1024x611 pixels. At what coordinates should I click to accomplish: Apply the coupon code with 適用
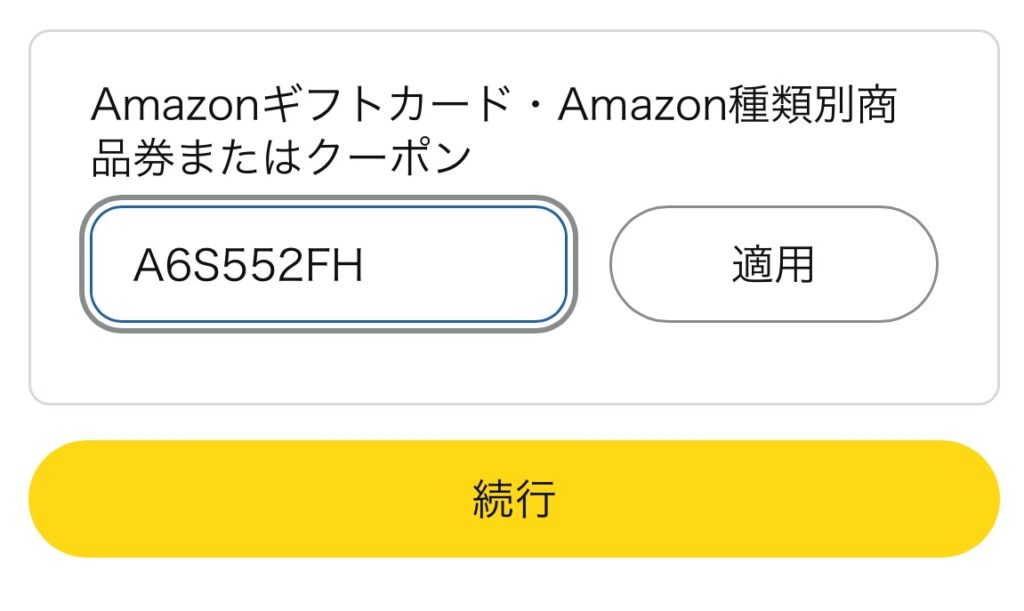[773, 264]
